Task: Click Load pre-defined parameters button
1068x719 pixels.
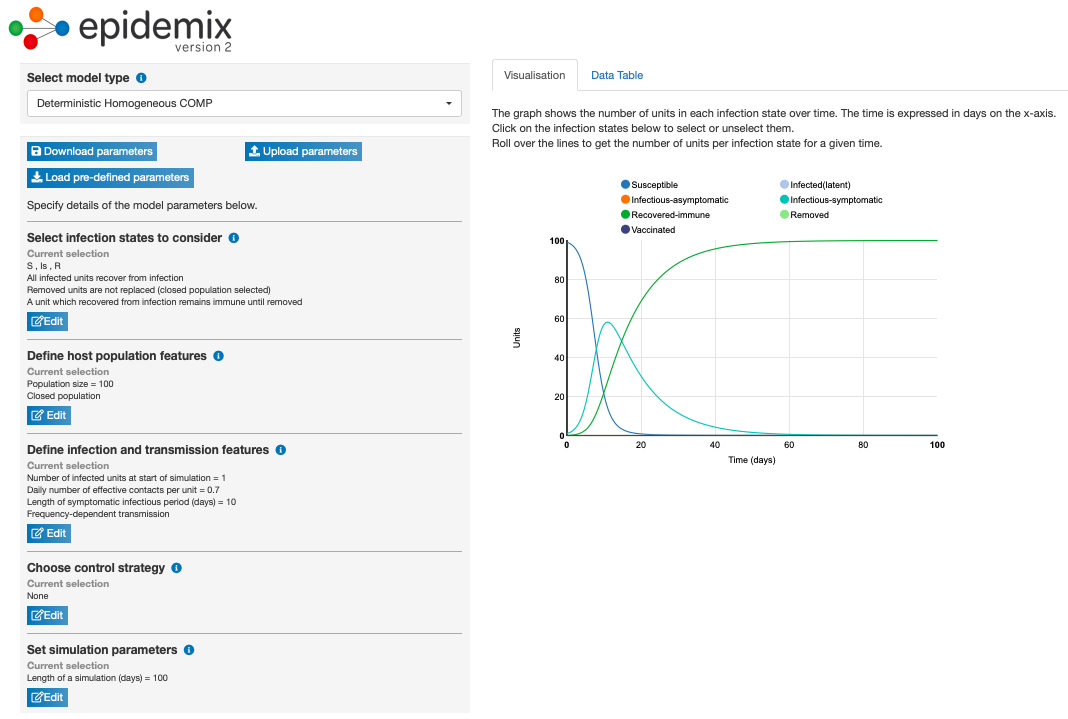Action: (110, 177)
